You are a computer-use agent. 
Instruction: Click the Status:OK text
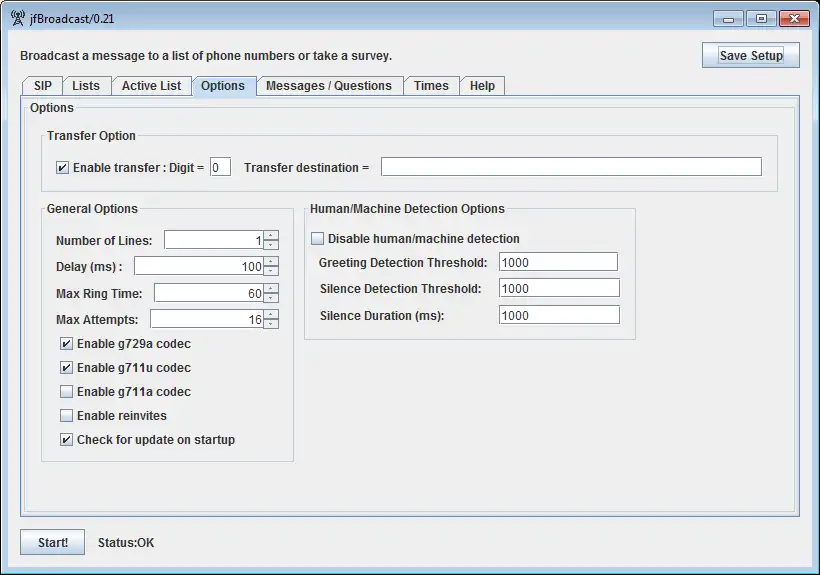(126, 543)
